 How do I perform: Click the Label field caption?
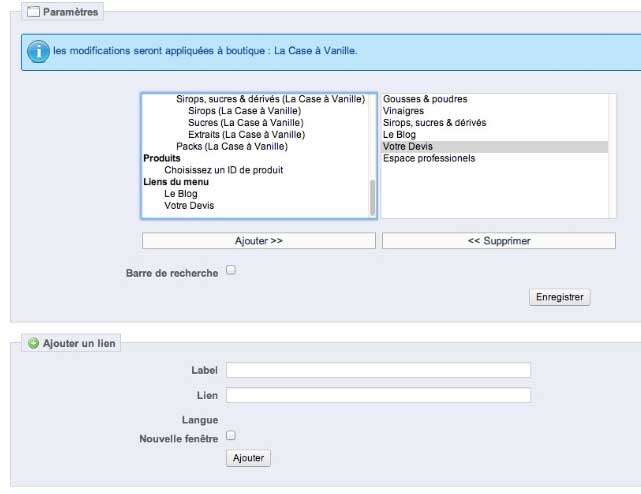pyautogui.click(x=204, y=370)
